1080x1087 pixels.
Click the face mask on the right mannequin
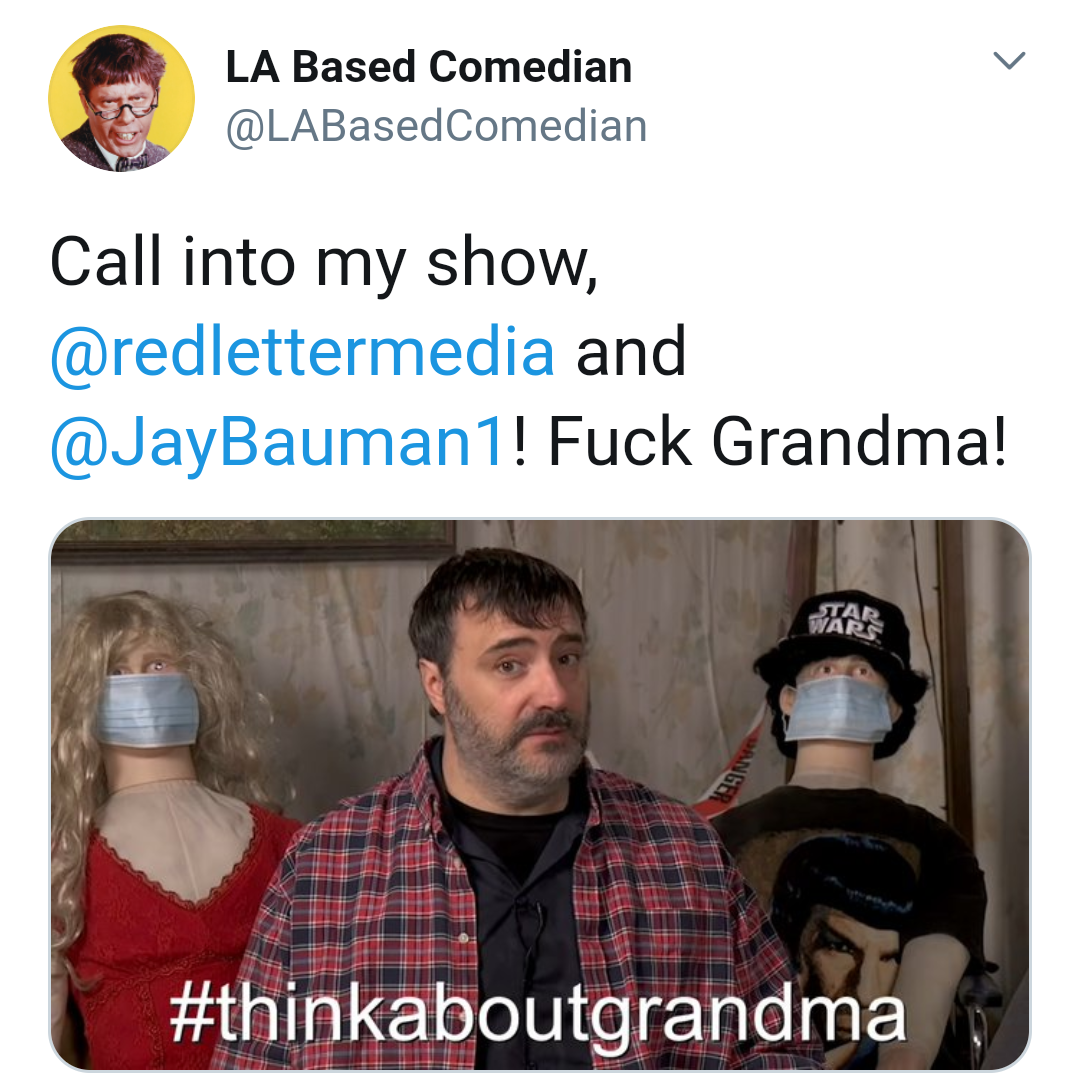(x=837, y=709)
